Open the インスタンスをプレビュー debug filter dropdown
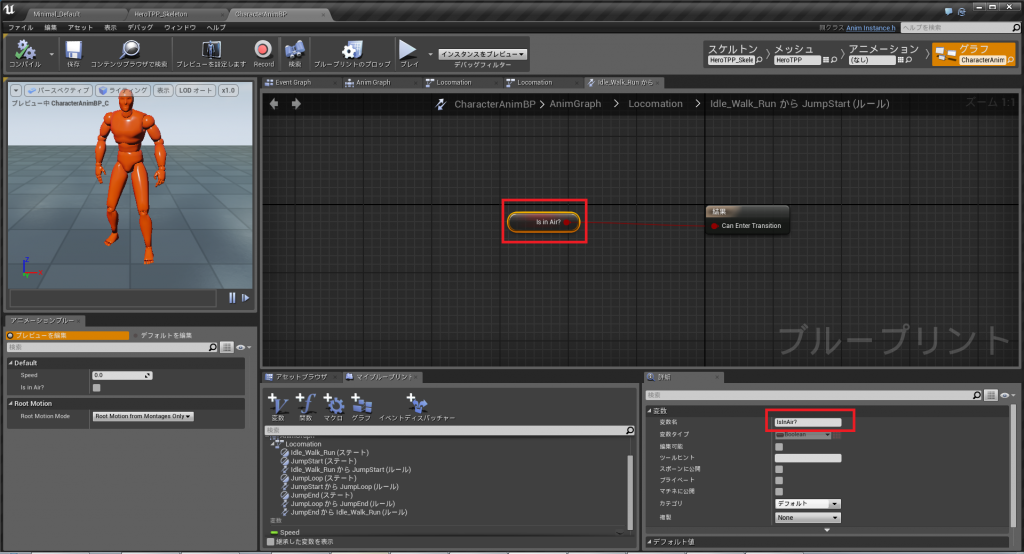Image resolution: width=1024 pixels, height=554 pixels. tap(483, 54)
